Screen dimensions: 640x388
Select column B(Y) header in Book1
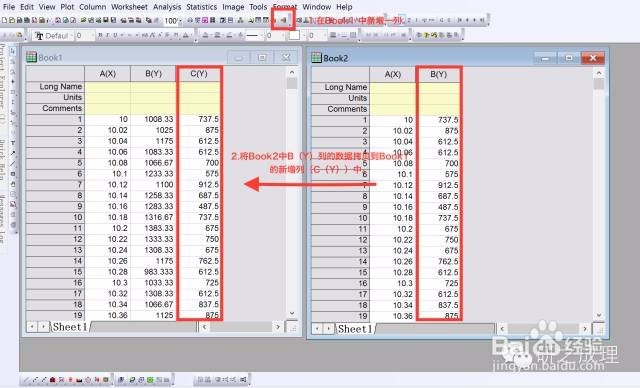153,74
